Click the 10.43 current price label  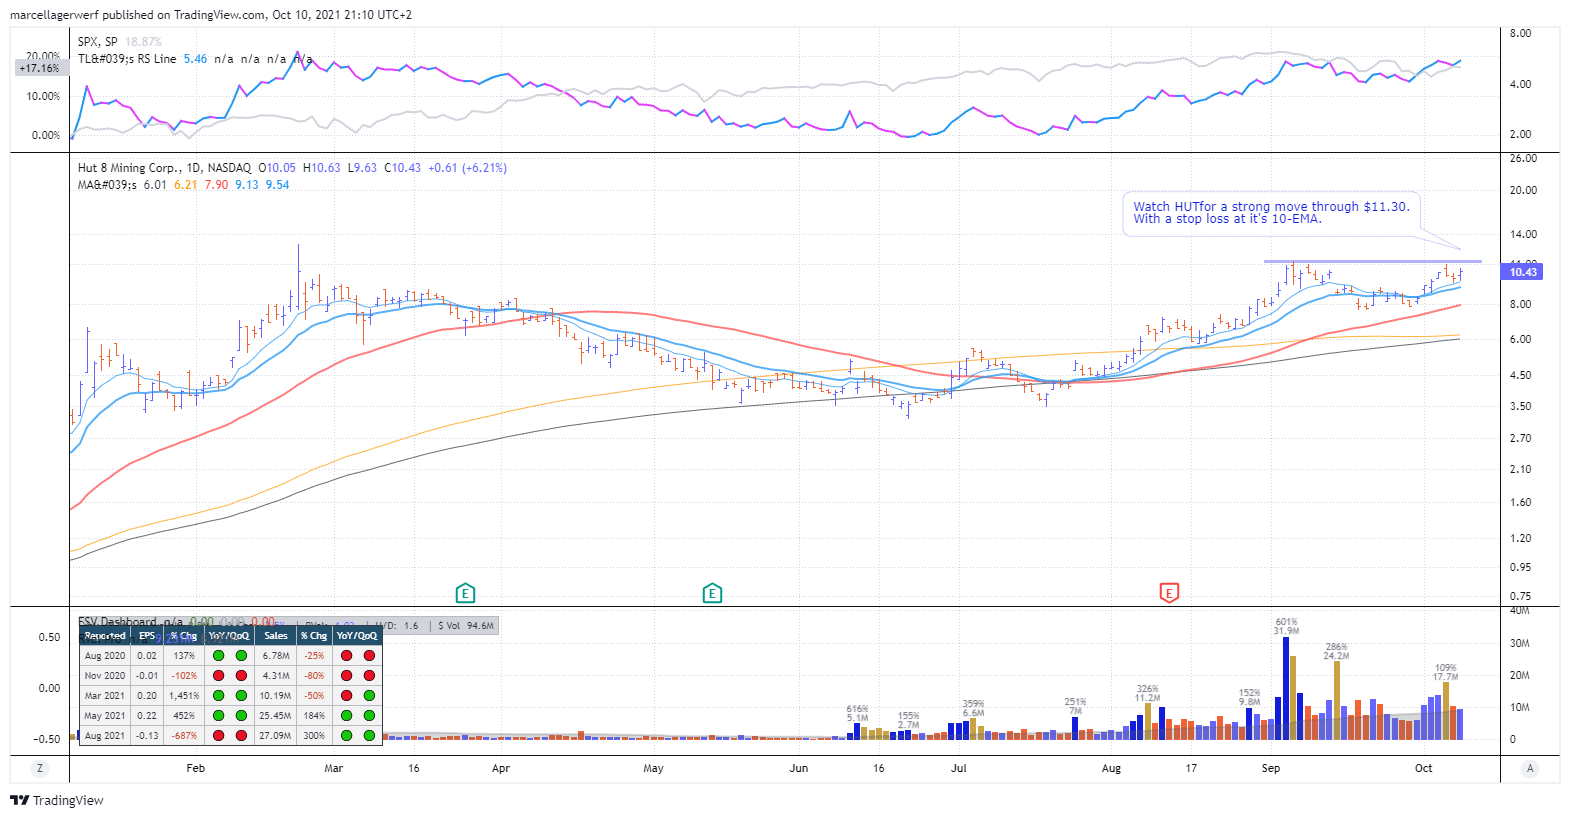tap(1522, 272)
